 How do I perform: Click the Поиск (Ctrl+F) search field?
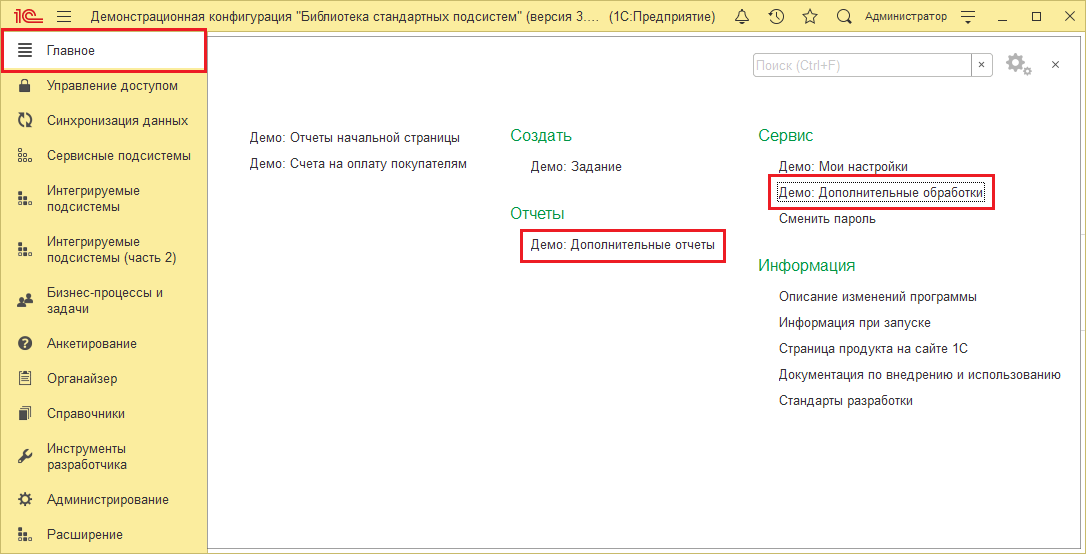862,65
